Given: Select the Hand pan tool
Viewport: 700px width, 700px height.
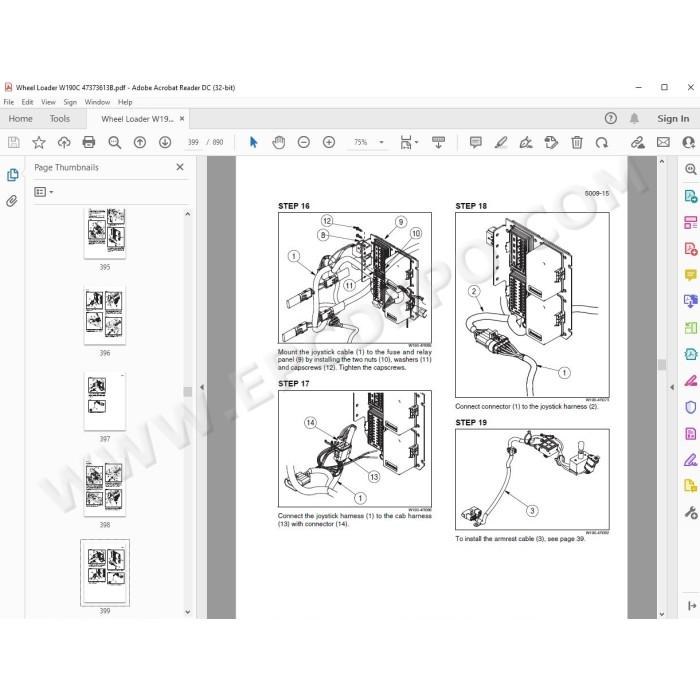Looking at the screenshot, I should [279, 142].
